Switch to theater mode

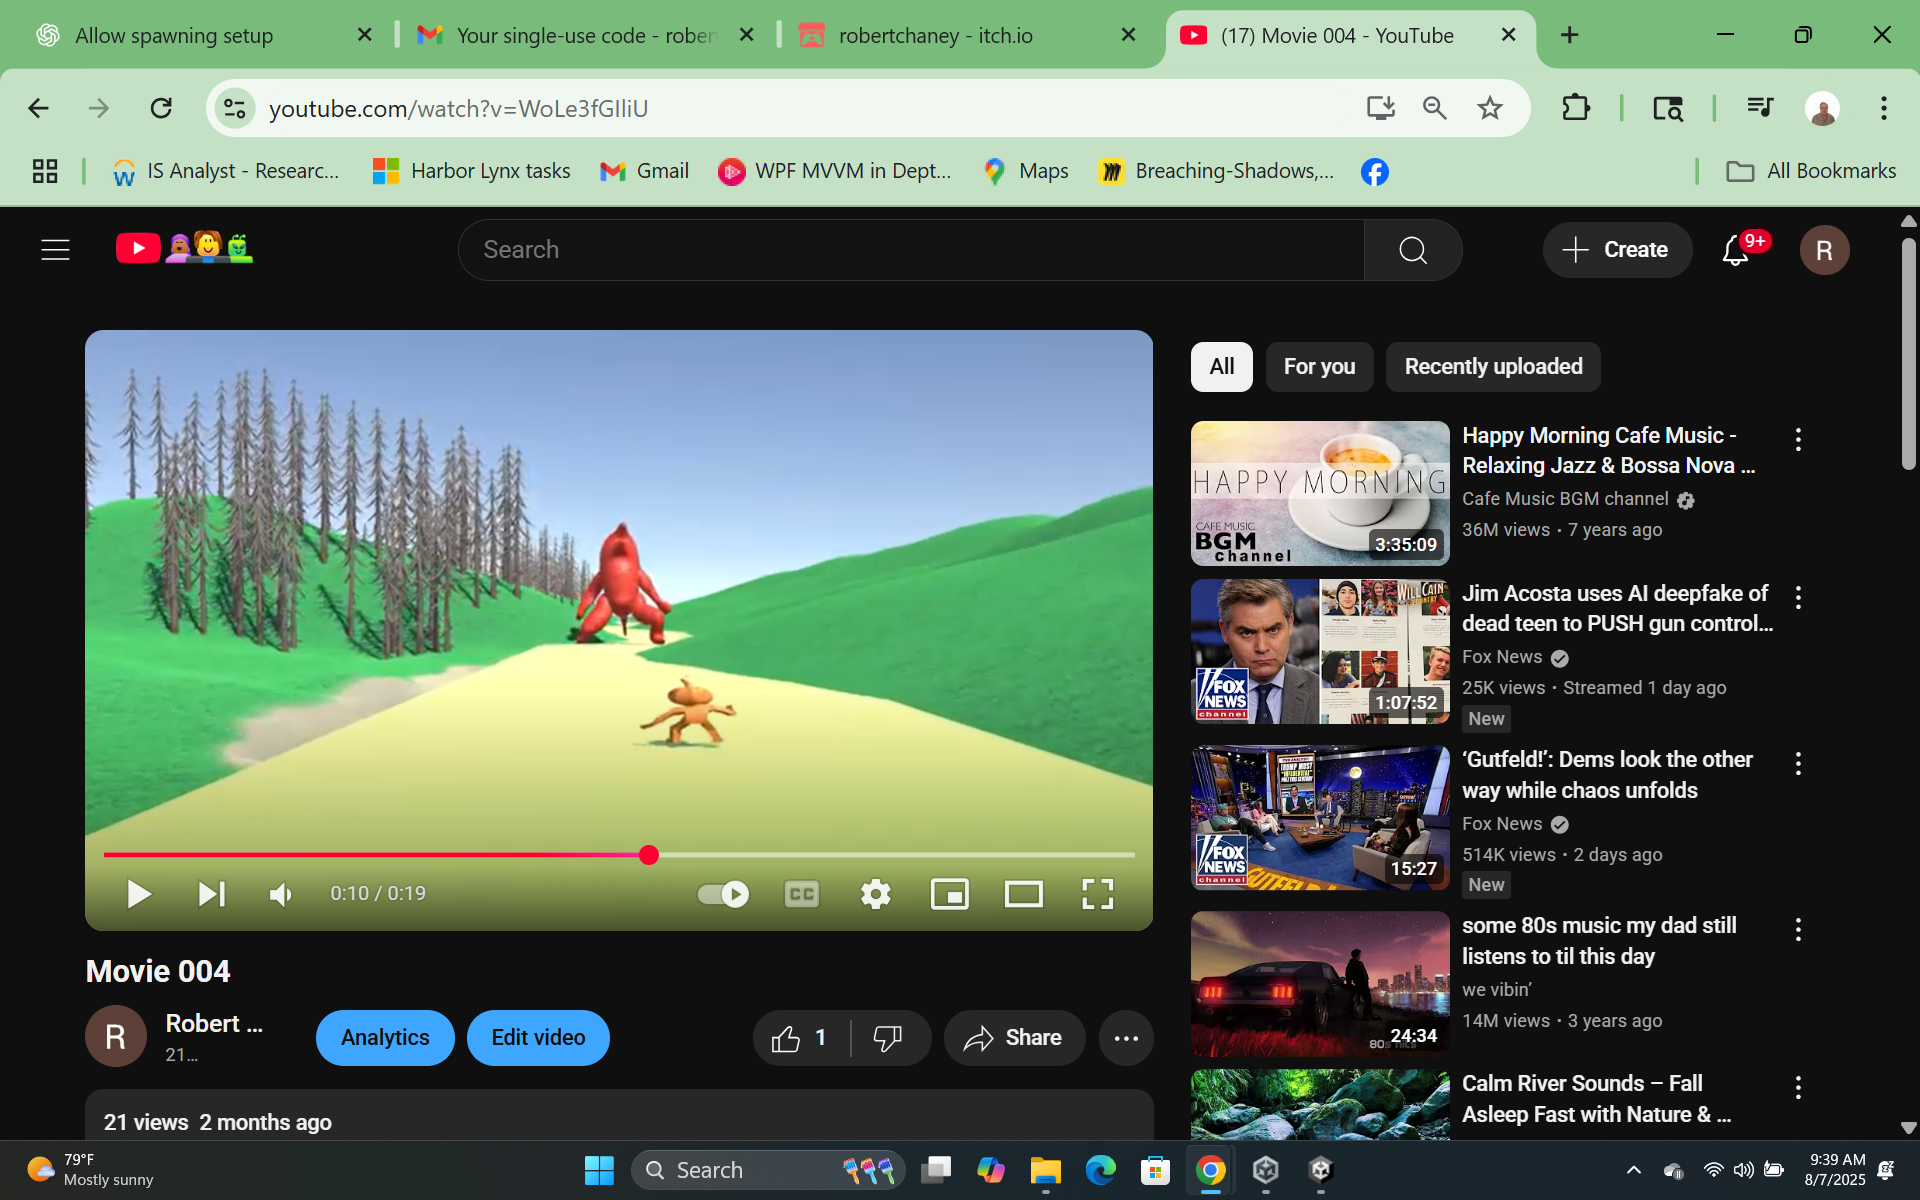pos(1023,893)
